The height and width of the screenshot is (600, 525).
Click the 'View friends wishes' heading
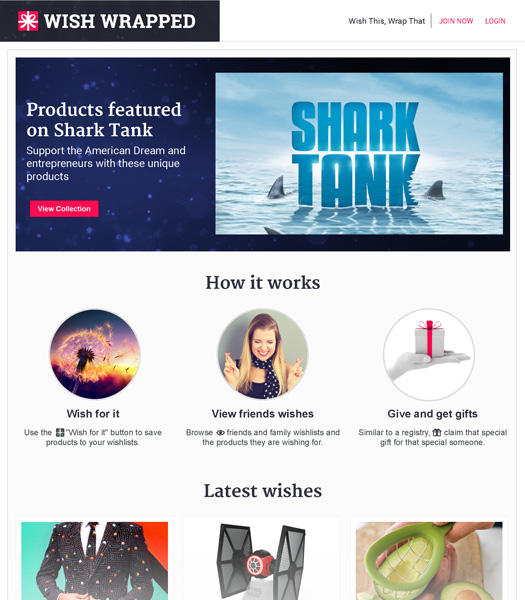coord(262,414)
